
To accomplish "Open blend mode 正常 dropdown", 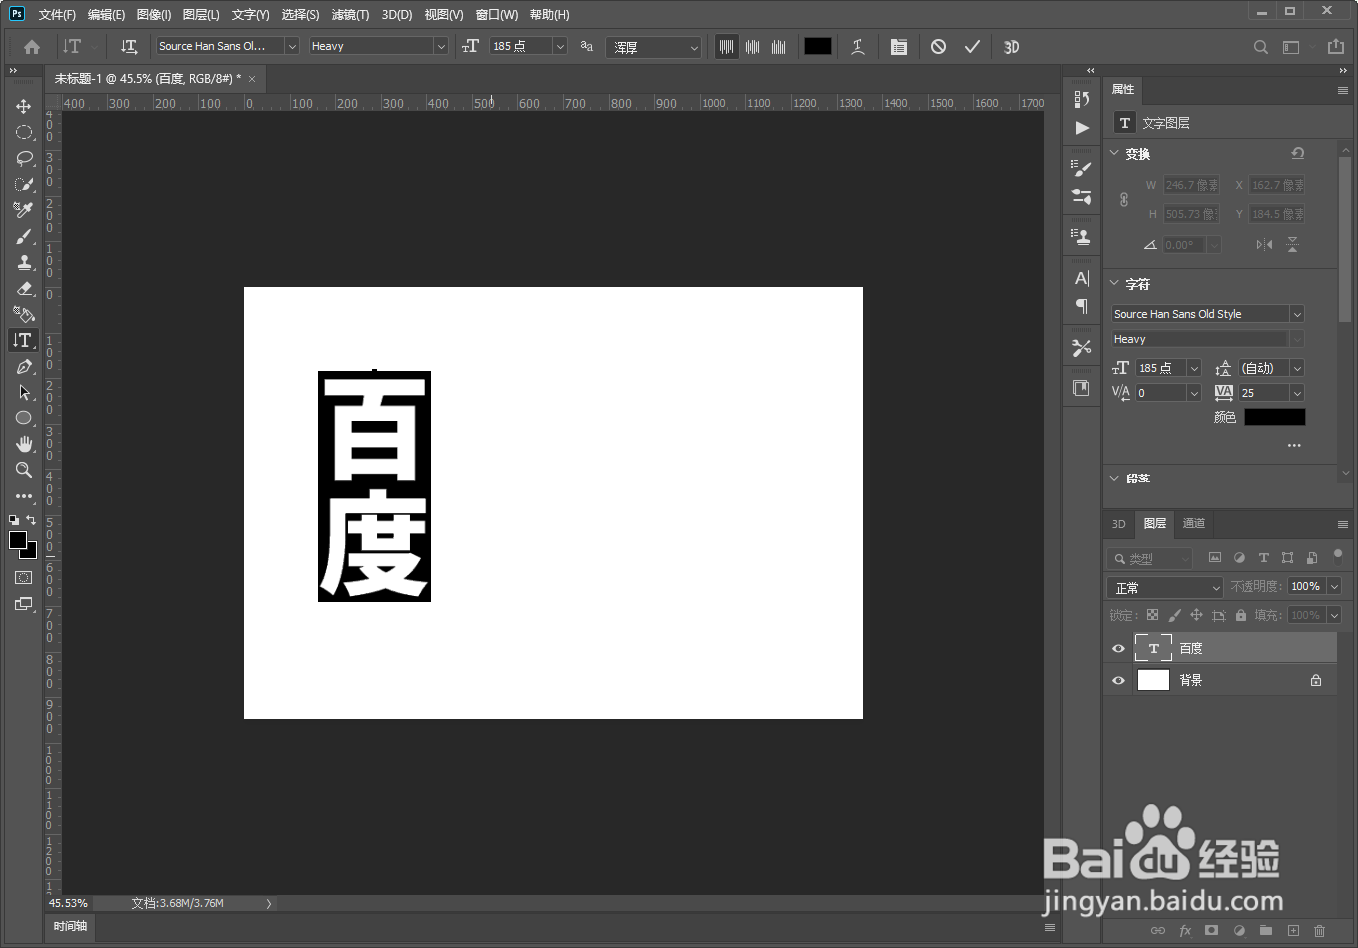I will (1165, 587).
